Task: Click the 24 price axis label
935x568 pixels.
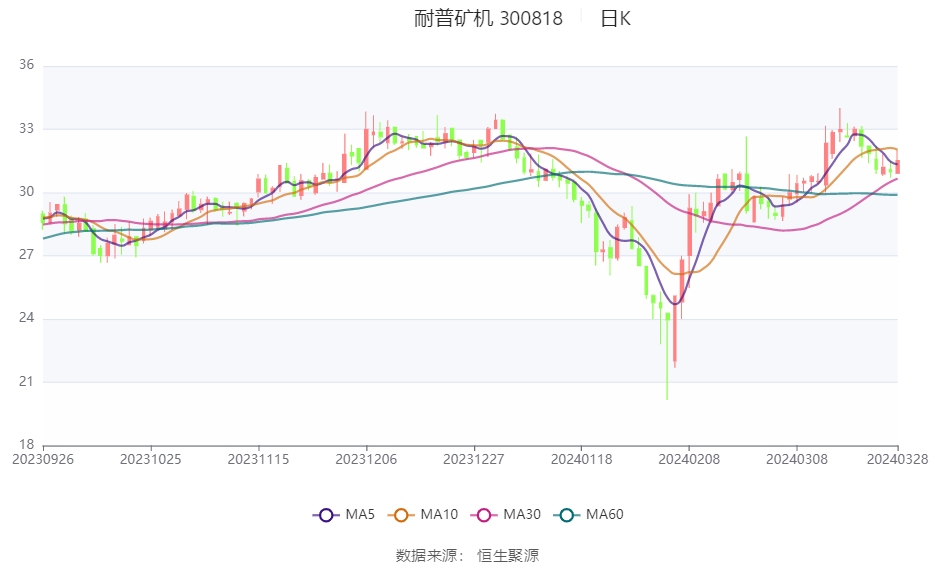Action: click(26, 318)
